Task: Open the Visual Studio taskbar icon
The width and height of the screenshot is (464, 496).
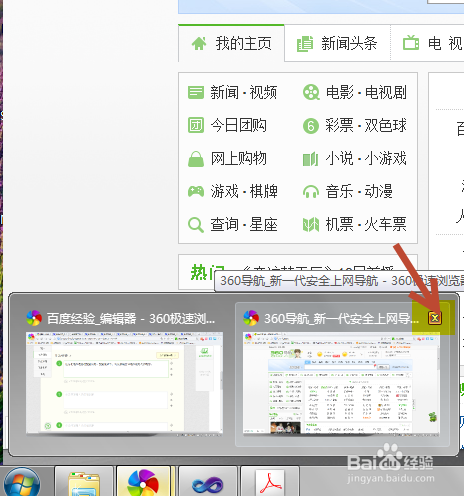Action: point(208,481)
